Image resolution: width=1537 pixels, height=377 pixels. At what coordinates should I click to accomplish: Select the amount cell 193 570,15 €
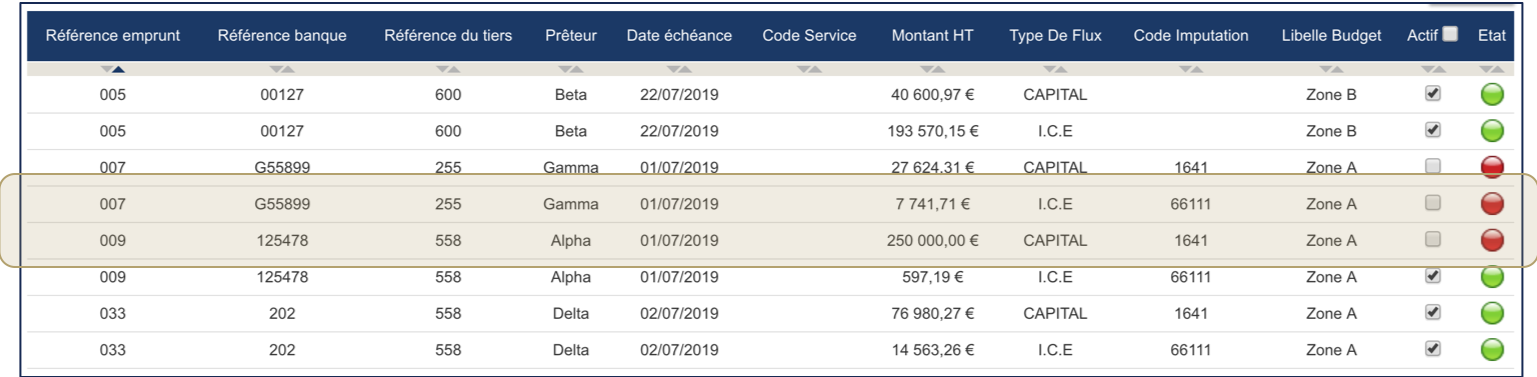coord(933,131)
